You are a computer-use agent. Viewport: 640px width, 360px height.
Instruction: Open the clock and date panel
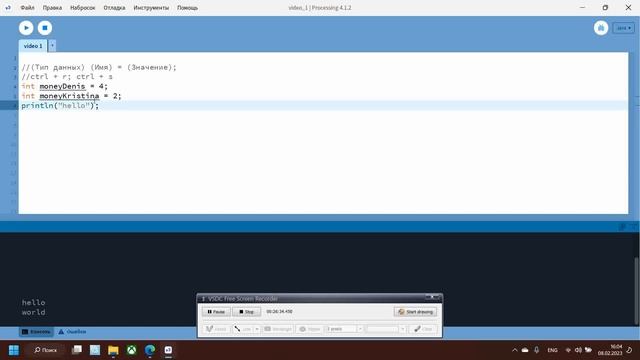click(x=610, y=350)
